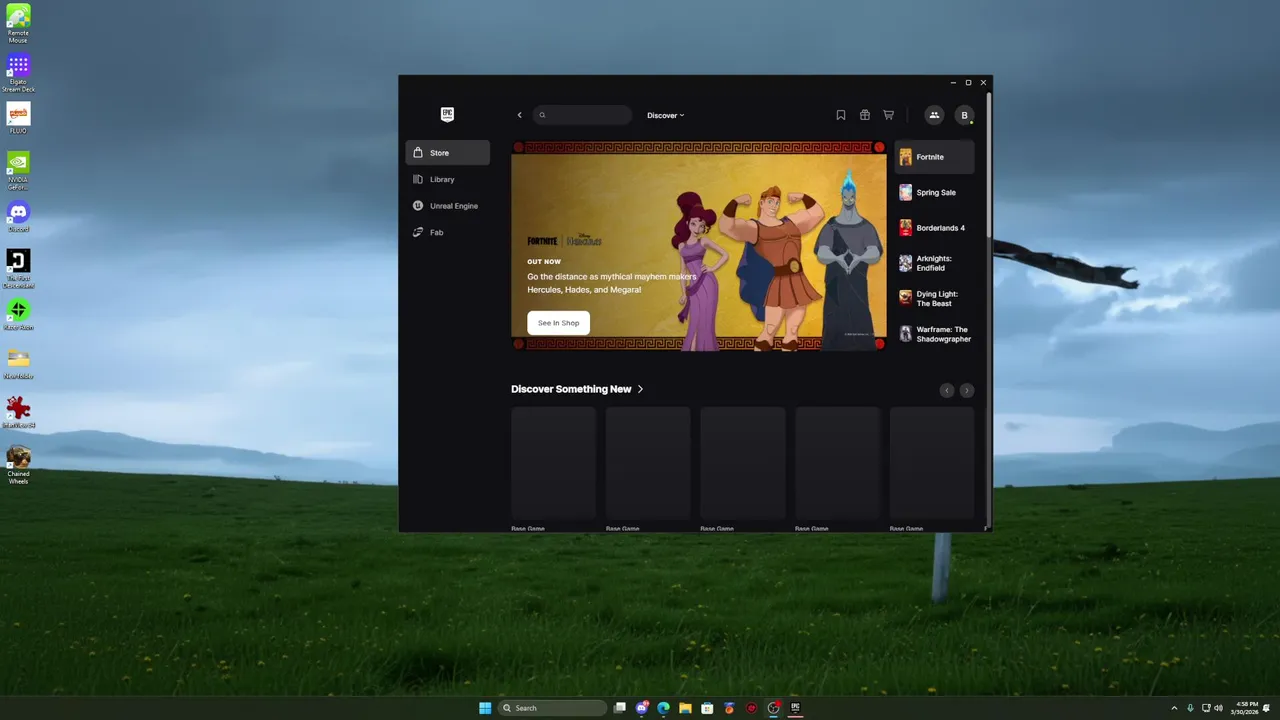This screenshot has width=1280, height=720.
Task: Select Warframe: The Shadowgrapher entry
Action: point(934,334)
